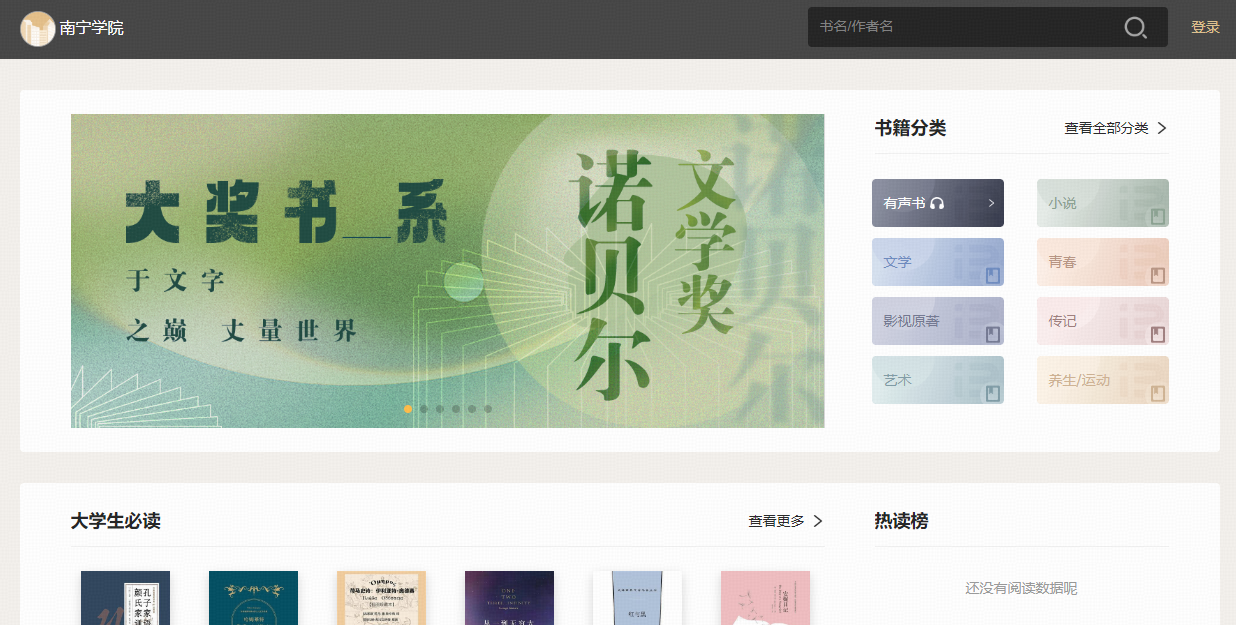Expand via the arrow beside 查看全部分类

click(1162, 128)
